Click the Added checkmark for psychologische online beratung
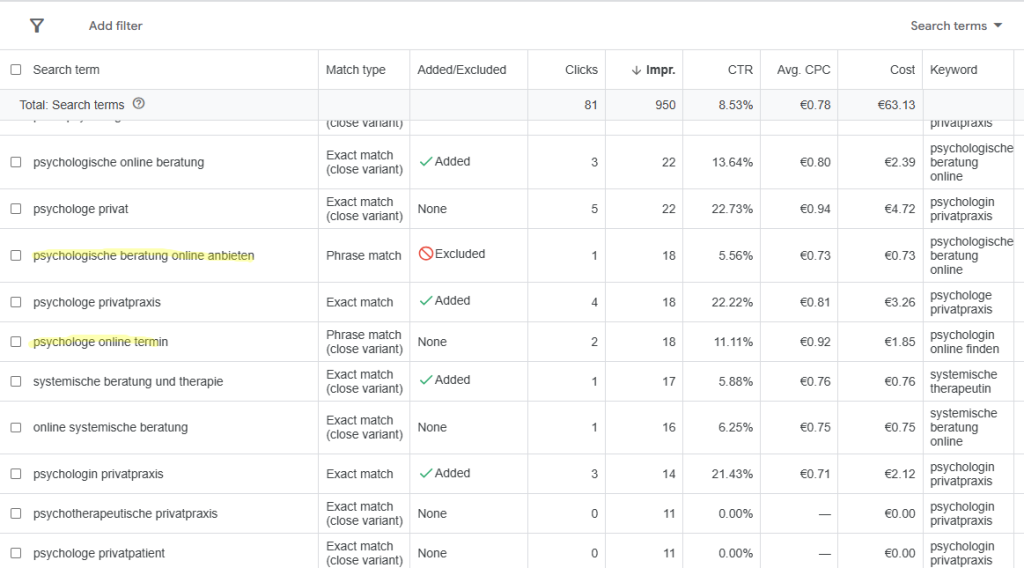The image size is (1024, 568). pyautogui.click(x=426, y=161)
